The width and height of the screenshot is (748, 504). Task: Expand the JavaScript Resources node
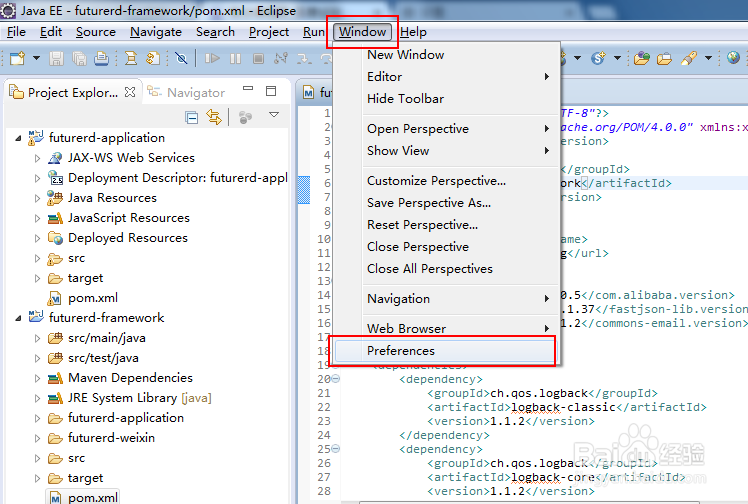pyautogui.click(x=37, y=218)
